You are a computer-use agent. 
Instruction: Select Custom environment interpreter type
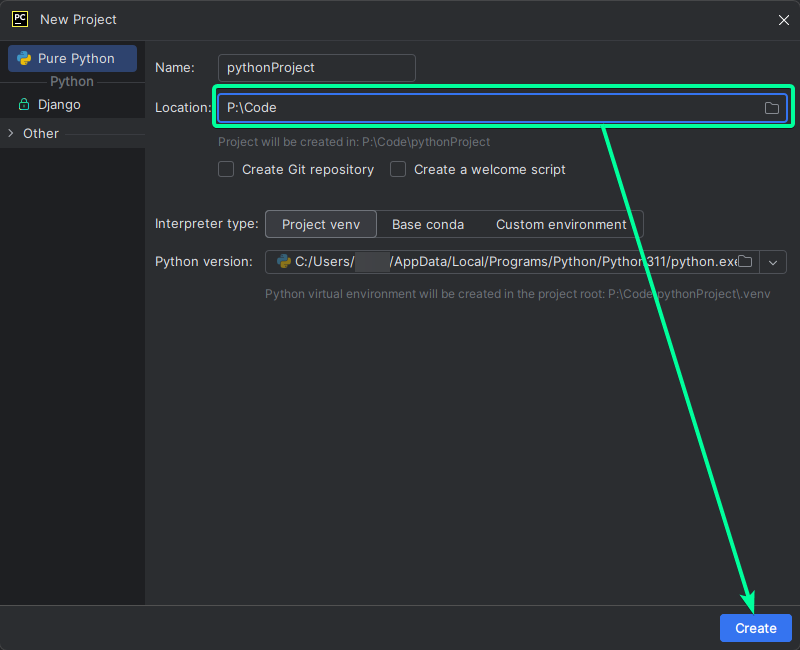[x=561, y=224]
